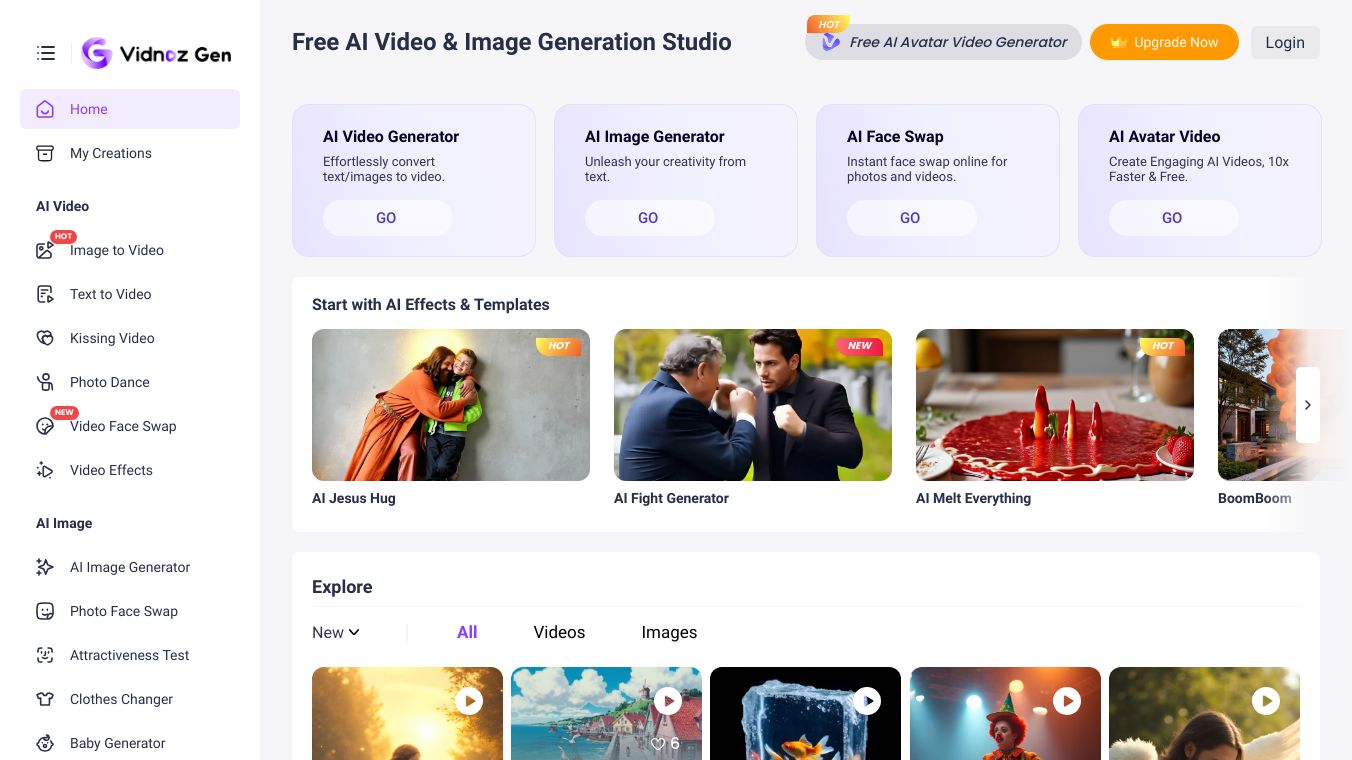Click the crown icon on Upgrade Now

coord(1119,42)
